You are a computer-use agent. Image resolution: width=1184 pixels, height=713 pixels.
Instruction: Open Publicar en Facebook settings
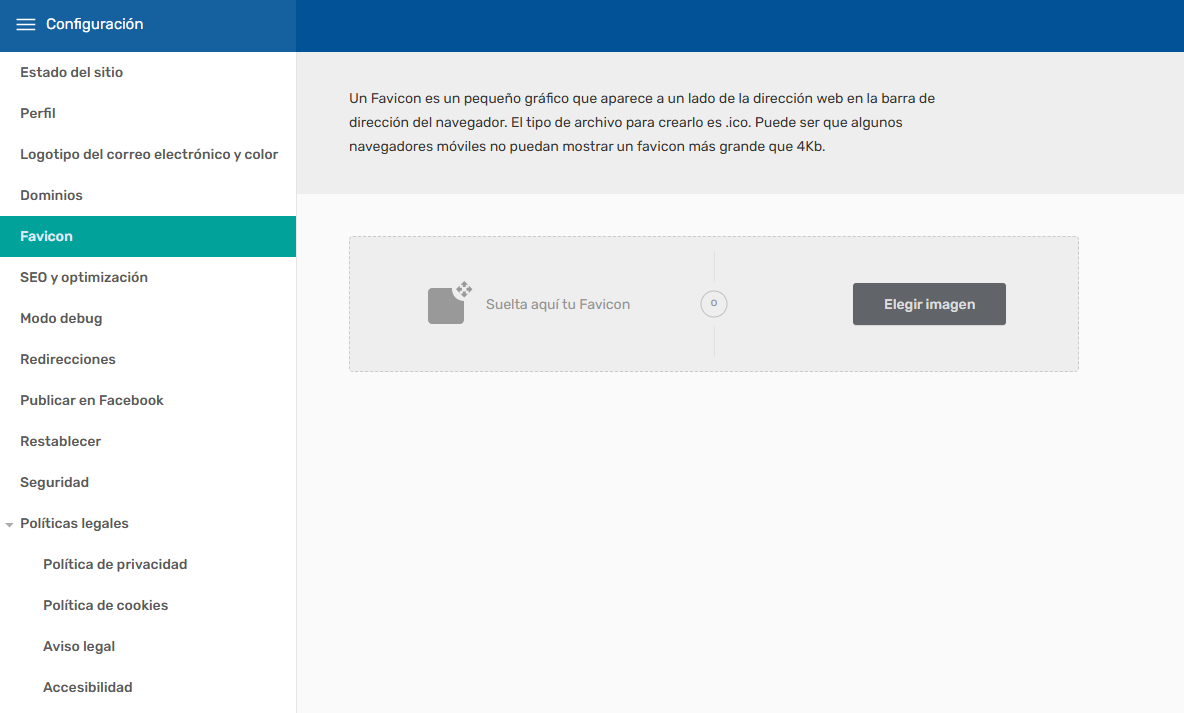148,400
